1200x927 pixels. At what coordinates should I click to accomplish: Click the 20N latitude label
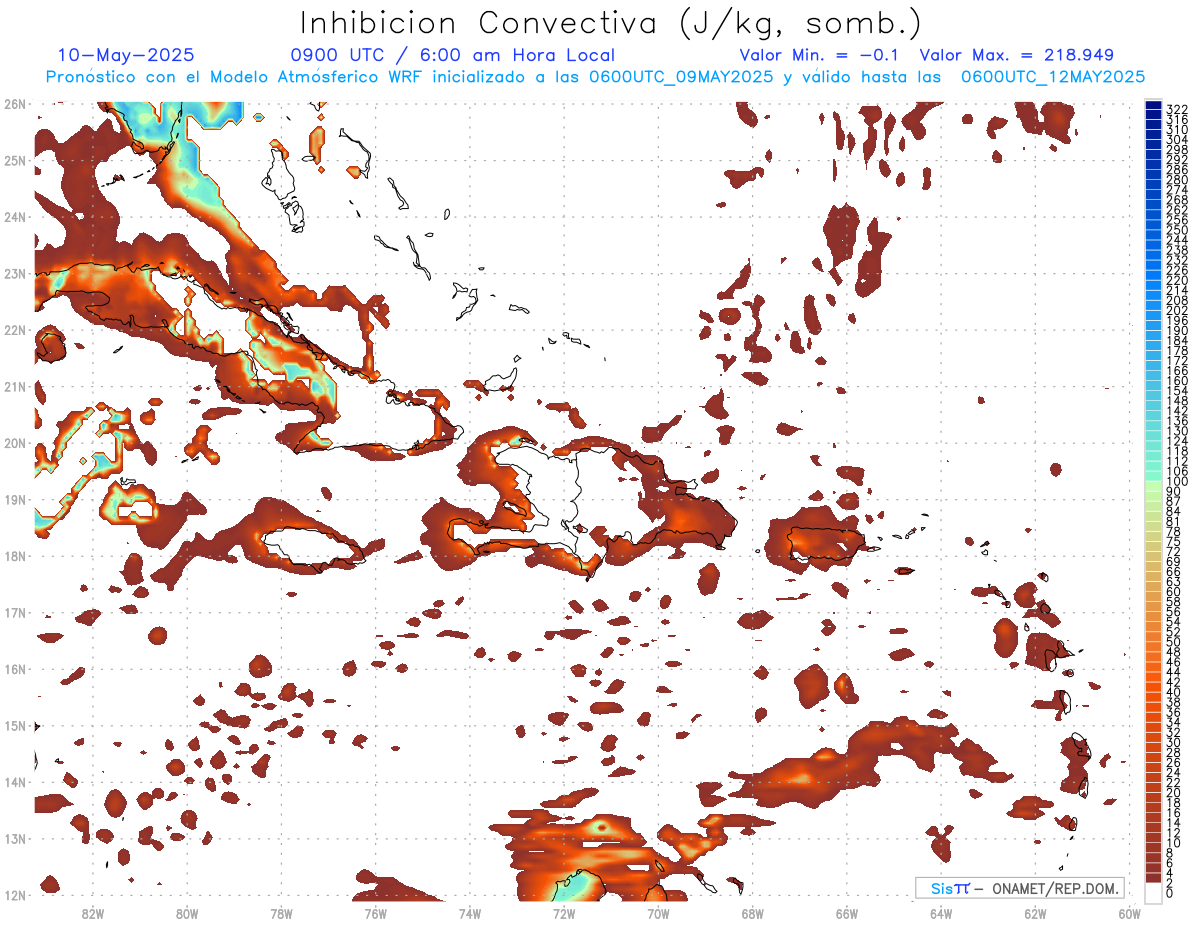pyautogui.click(x=15, y=443)
